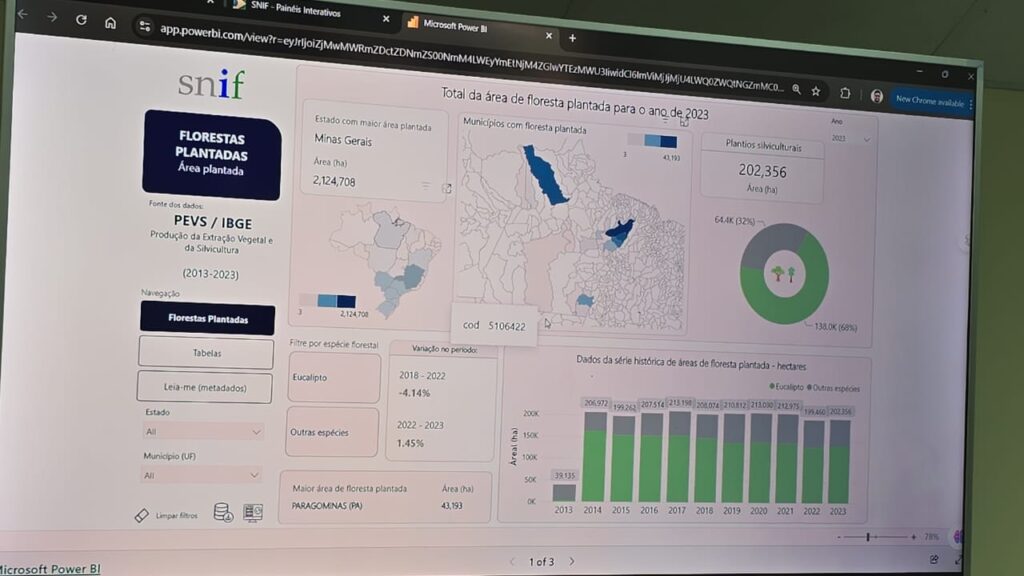Click the 1 of 3 page indicator

point(541,562)
